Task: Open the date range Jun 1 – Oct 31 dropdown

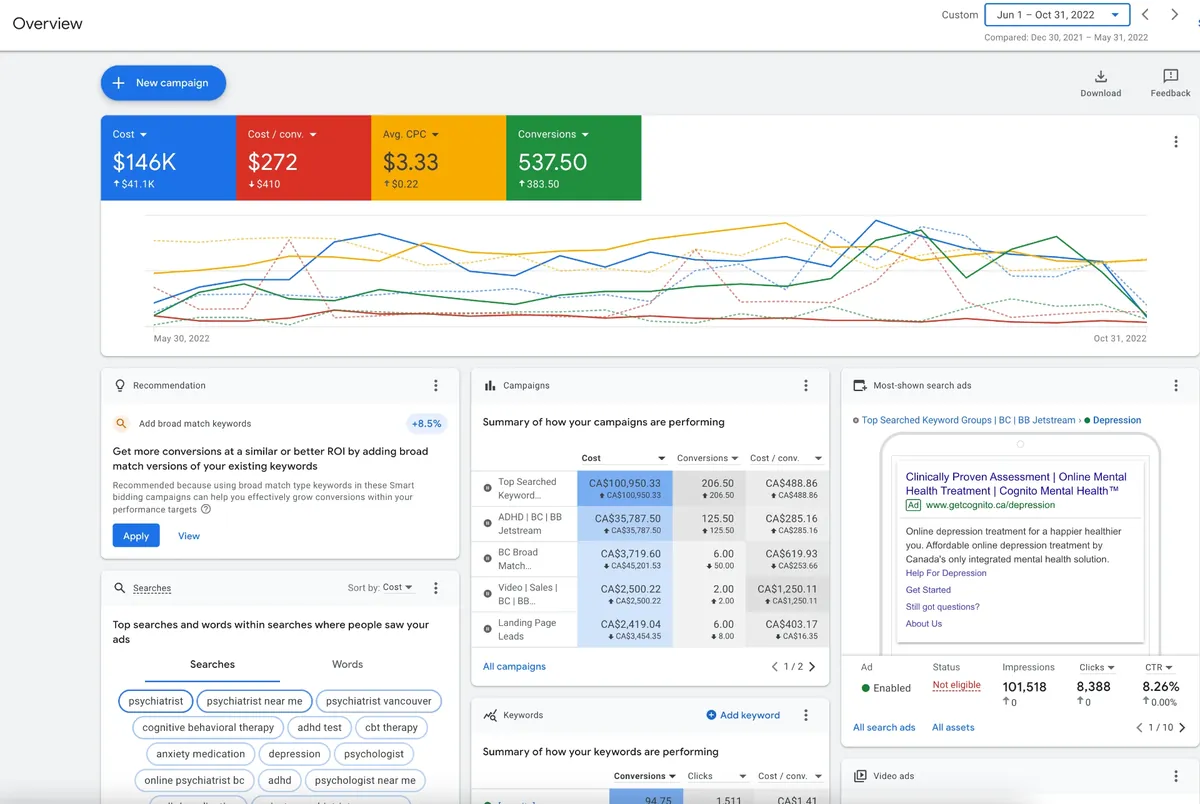Action: [x=1057, y=15]
